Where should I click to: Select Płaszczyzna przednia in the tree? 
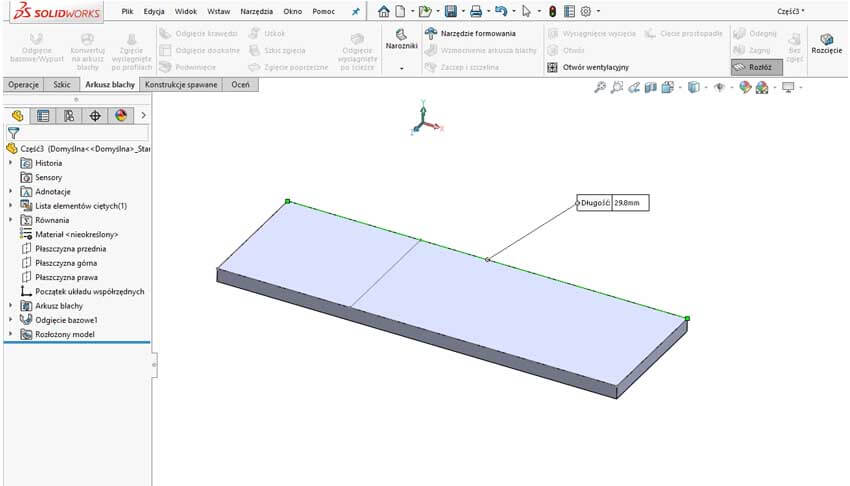[x=70, y=249]
